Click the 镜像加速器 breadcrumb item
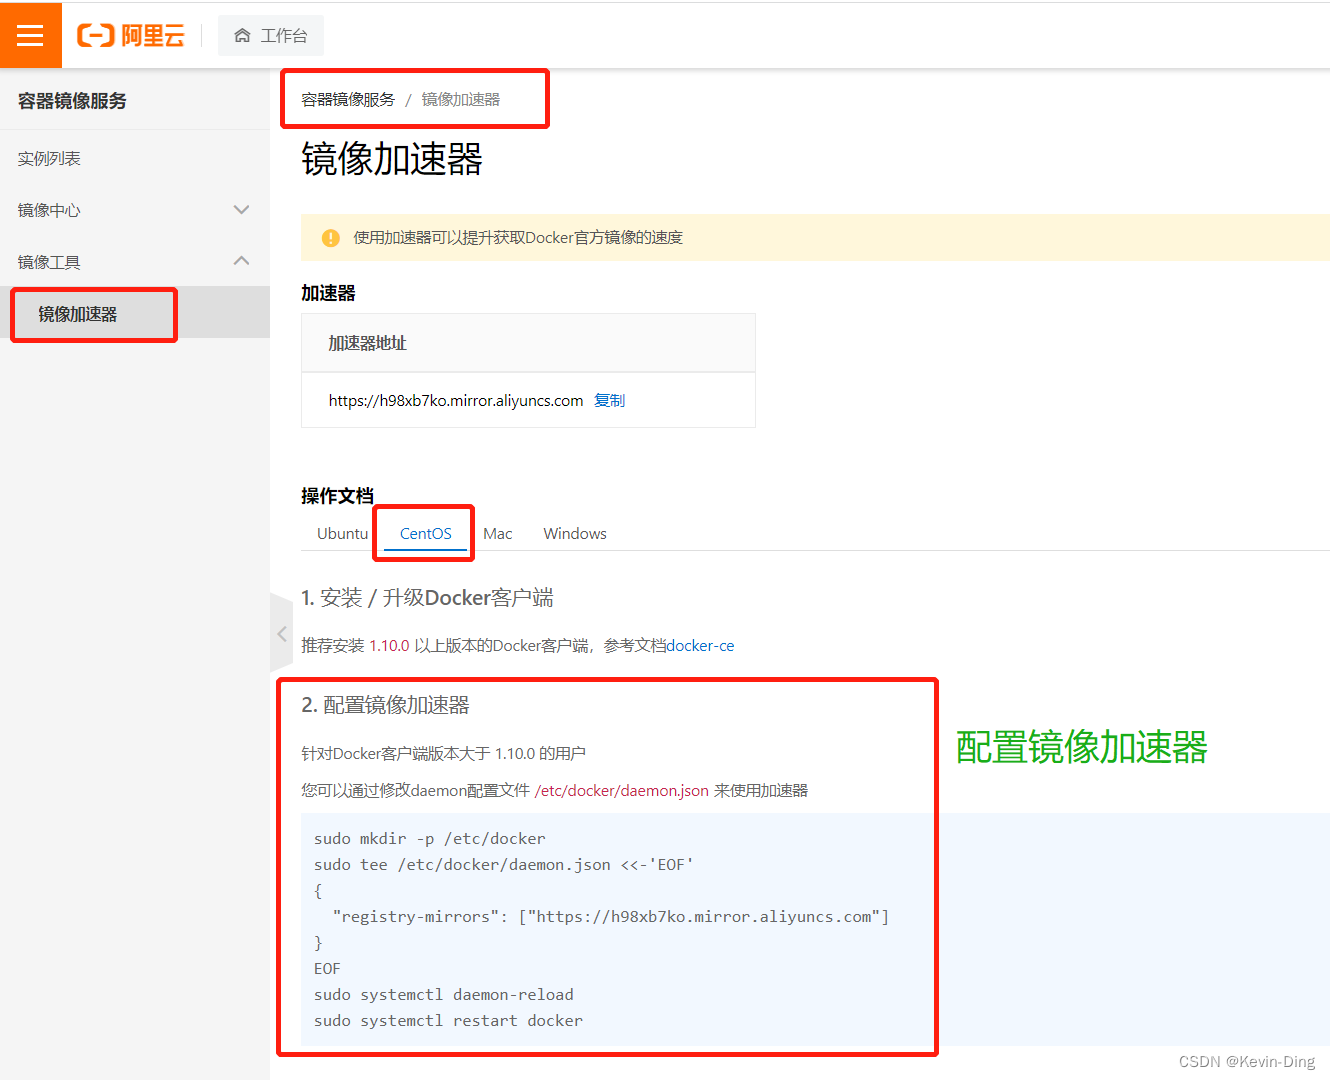 click(461, 100)
